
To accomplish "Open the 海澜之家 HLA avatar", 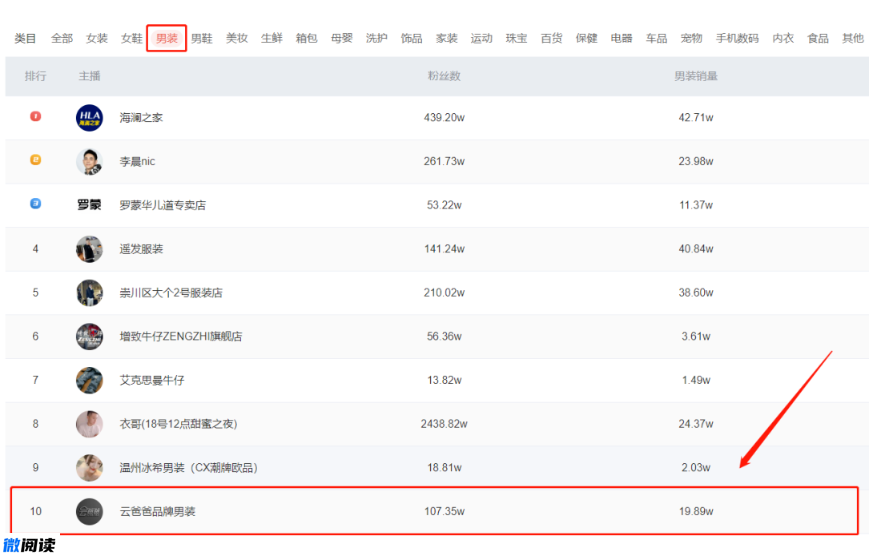I will [x=89, y=118].
